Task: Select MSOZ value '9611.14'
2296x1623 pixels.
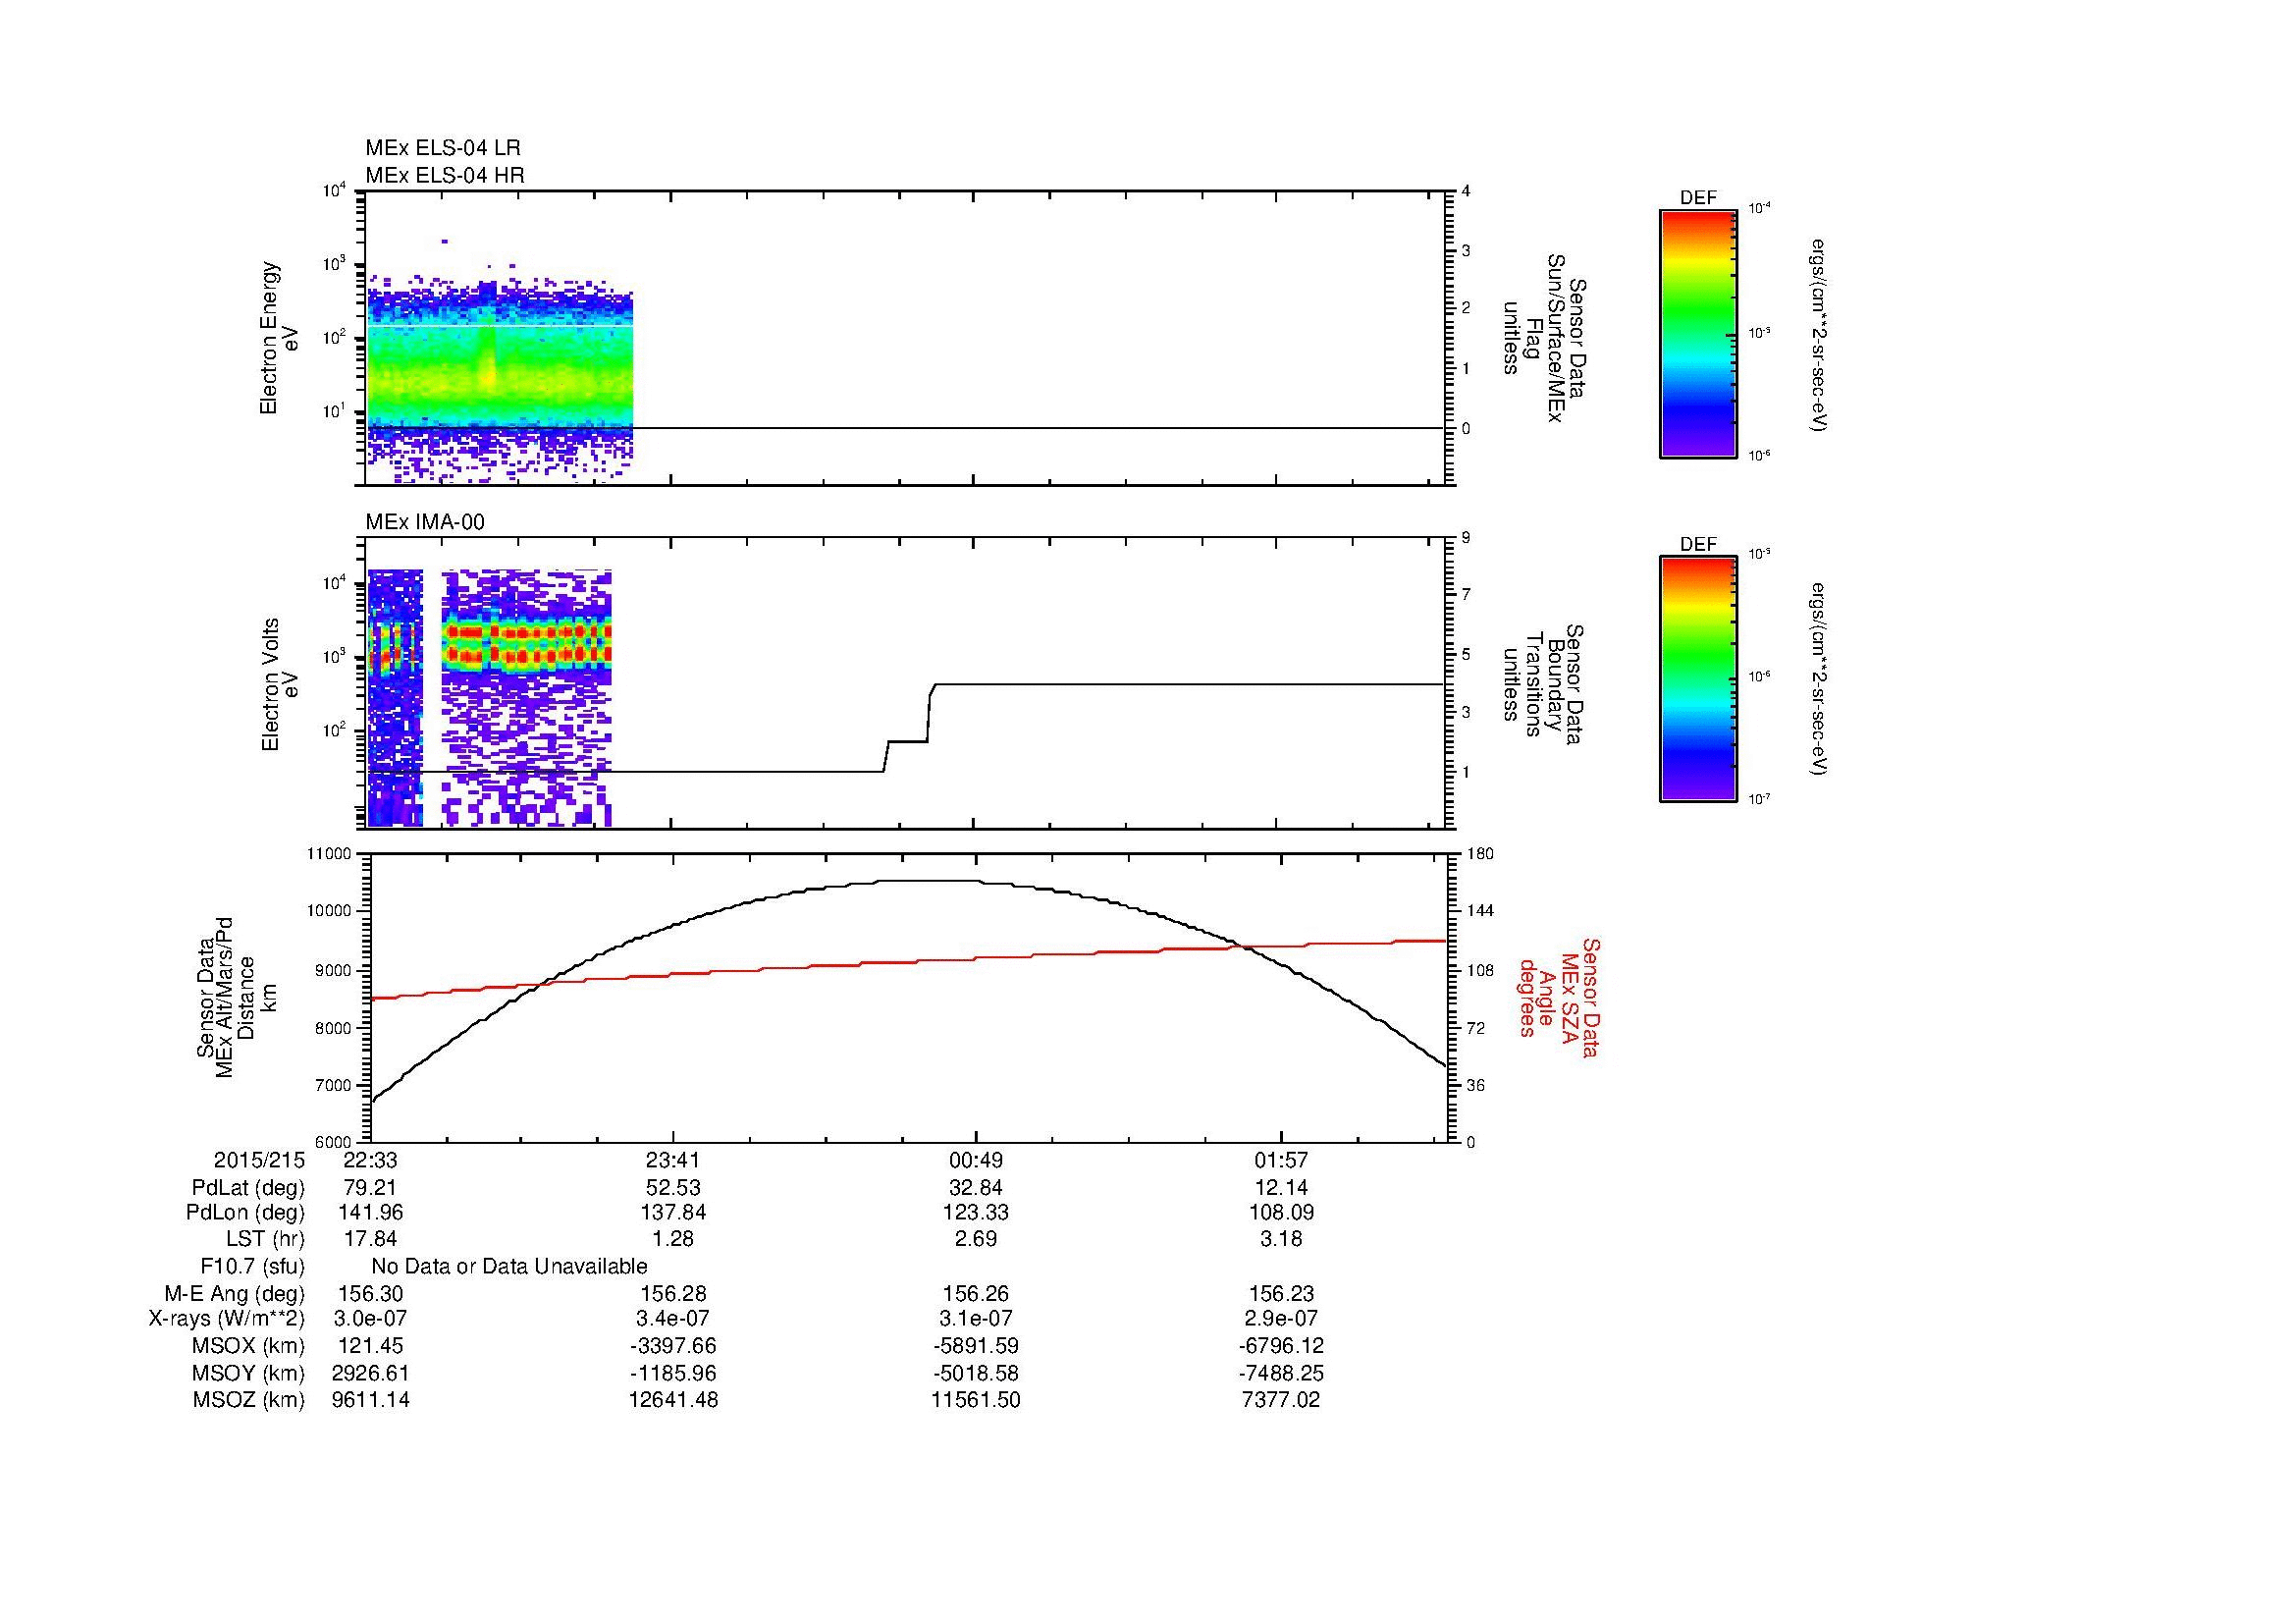Action: point(371,1400)
